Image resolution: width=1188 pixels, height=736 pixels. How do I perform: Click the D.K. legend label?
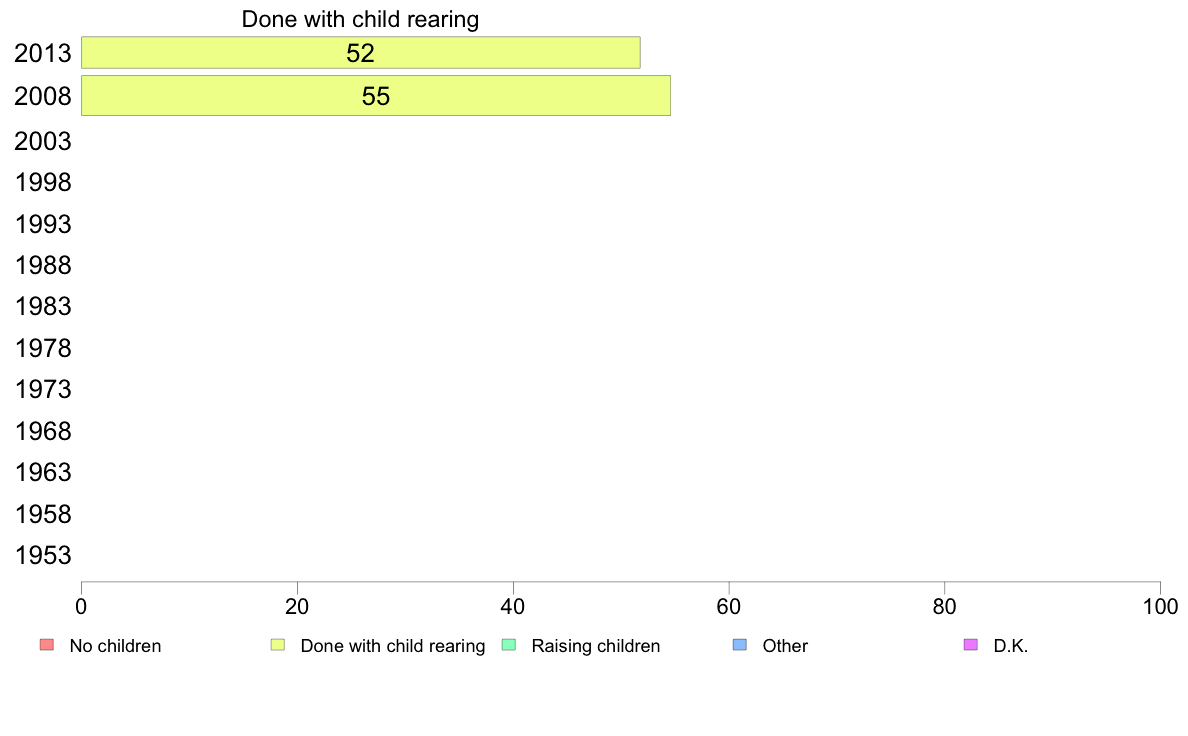pos(1011,646)
